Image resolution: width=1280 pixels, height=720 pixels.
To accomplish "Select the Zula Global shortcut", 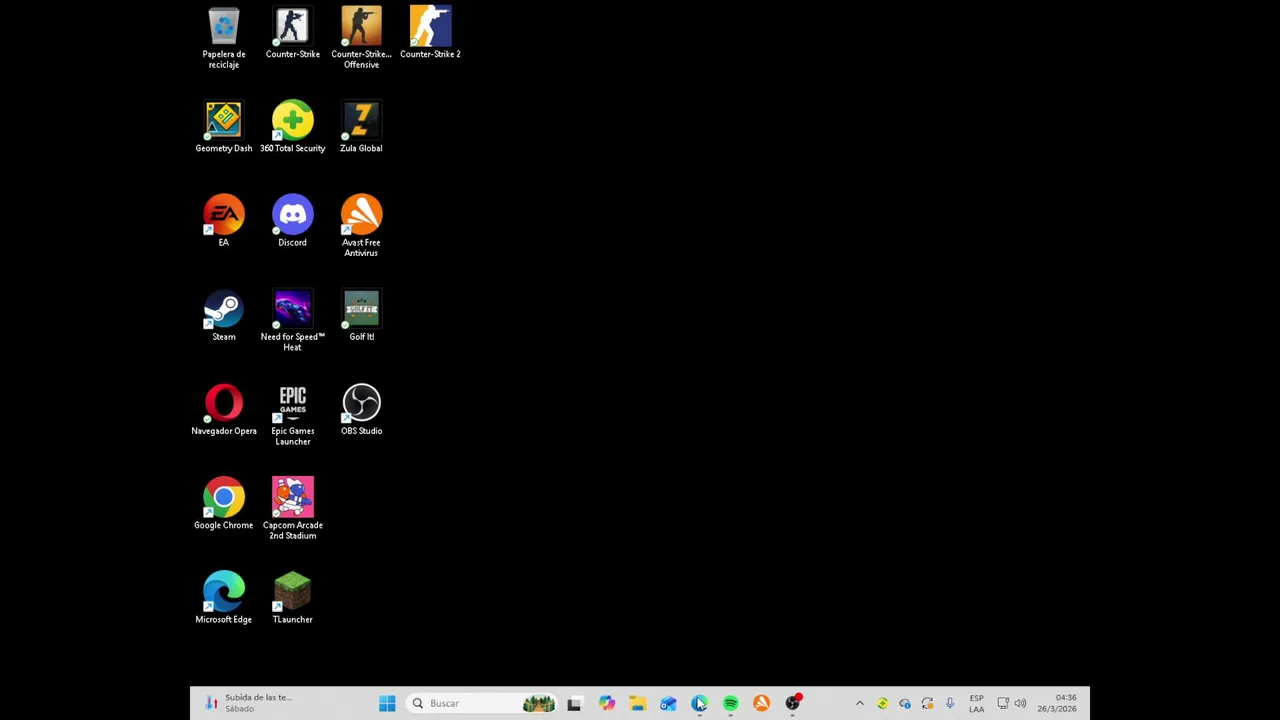I will click(x=361, y=127).
